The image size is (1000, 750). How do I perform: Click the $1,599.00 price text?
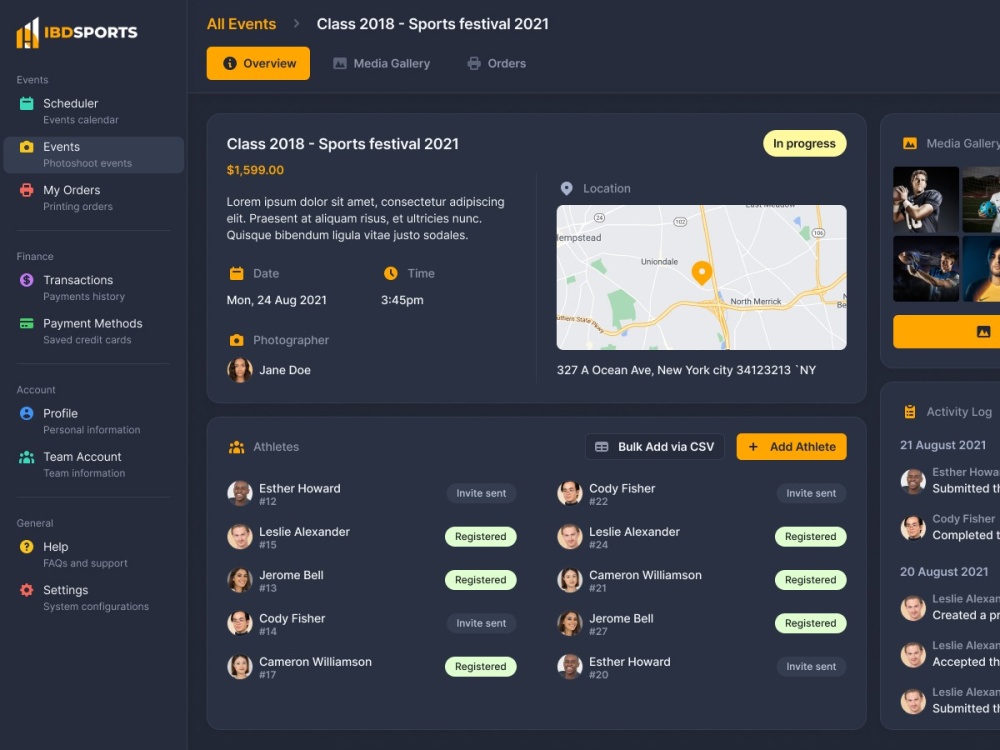click(x=255, y=170)
